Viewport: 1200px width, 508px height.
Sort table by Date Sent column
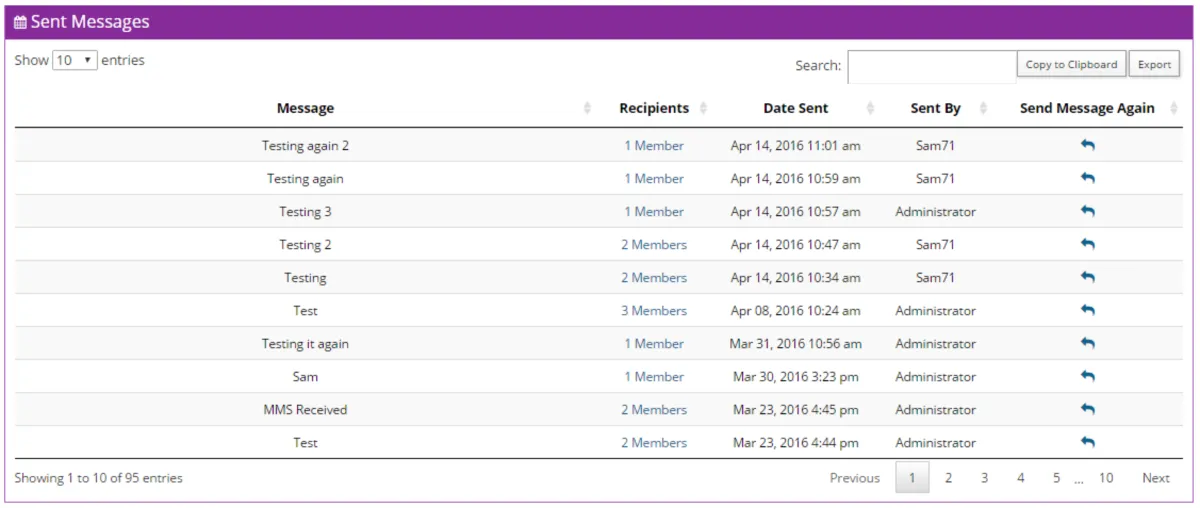point(795,108)
